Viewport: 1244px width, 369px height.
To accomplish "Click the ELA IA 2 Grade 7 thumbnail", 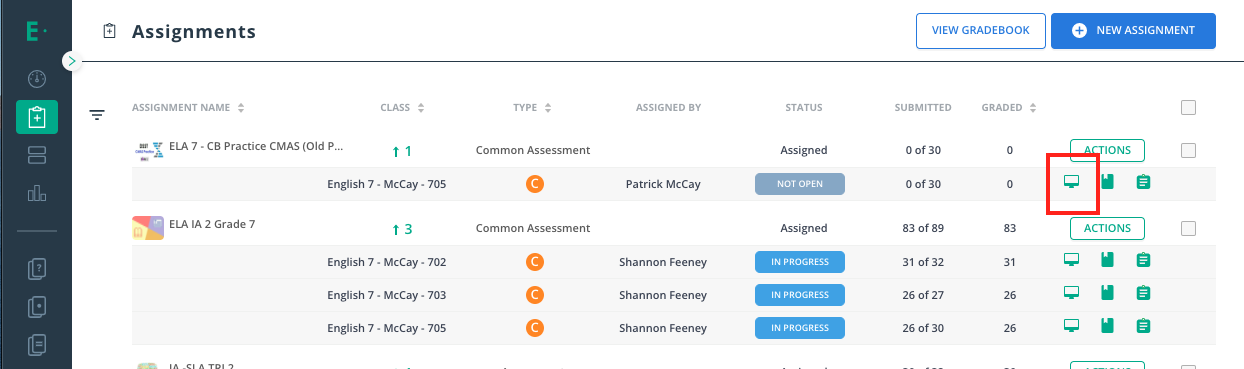I will (x=148, y=228).
